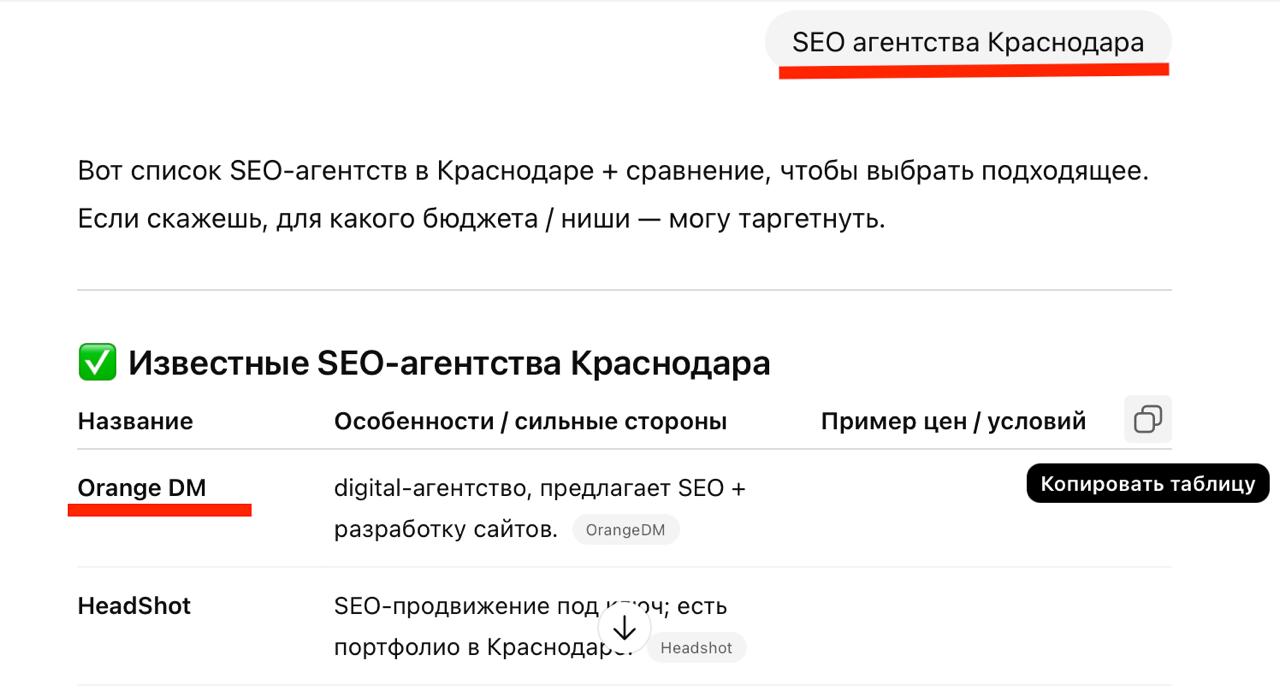The width and height of the screenshot is (1280, 691).
Task: Open the Headshot source citation pill
Action: [697, 647]
